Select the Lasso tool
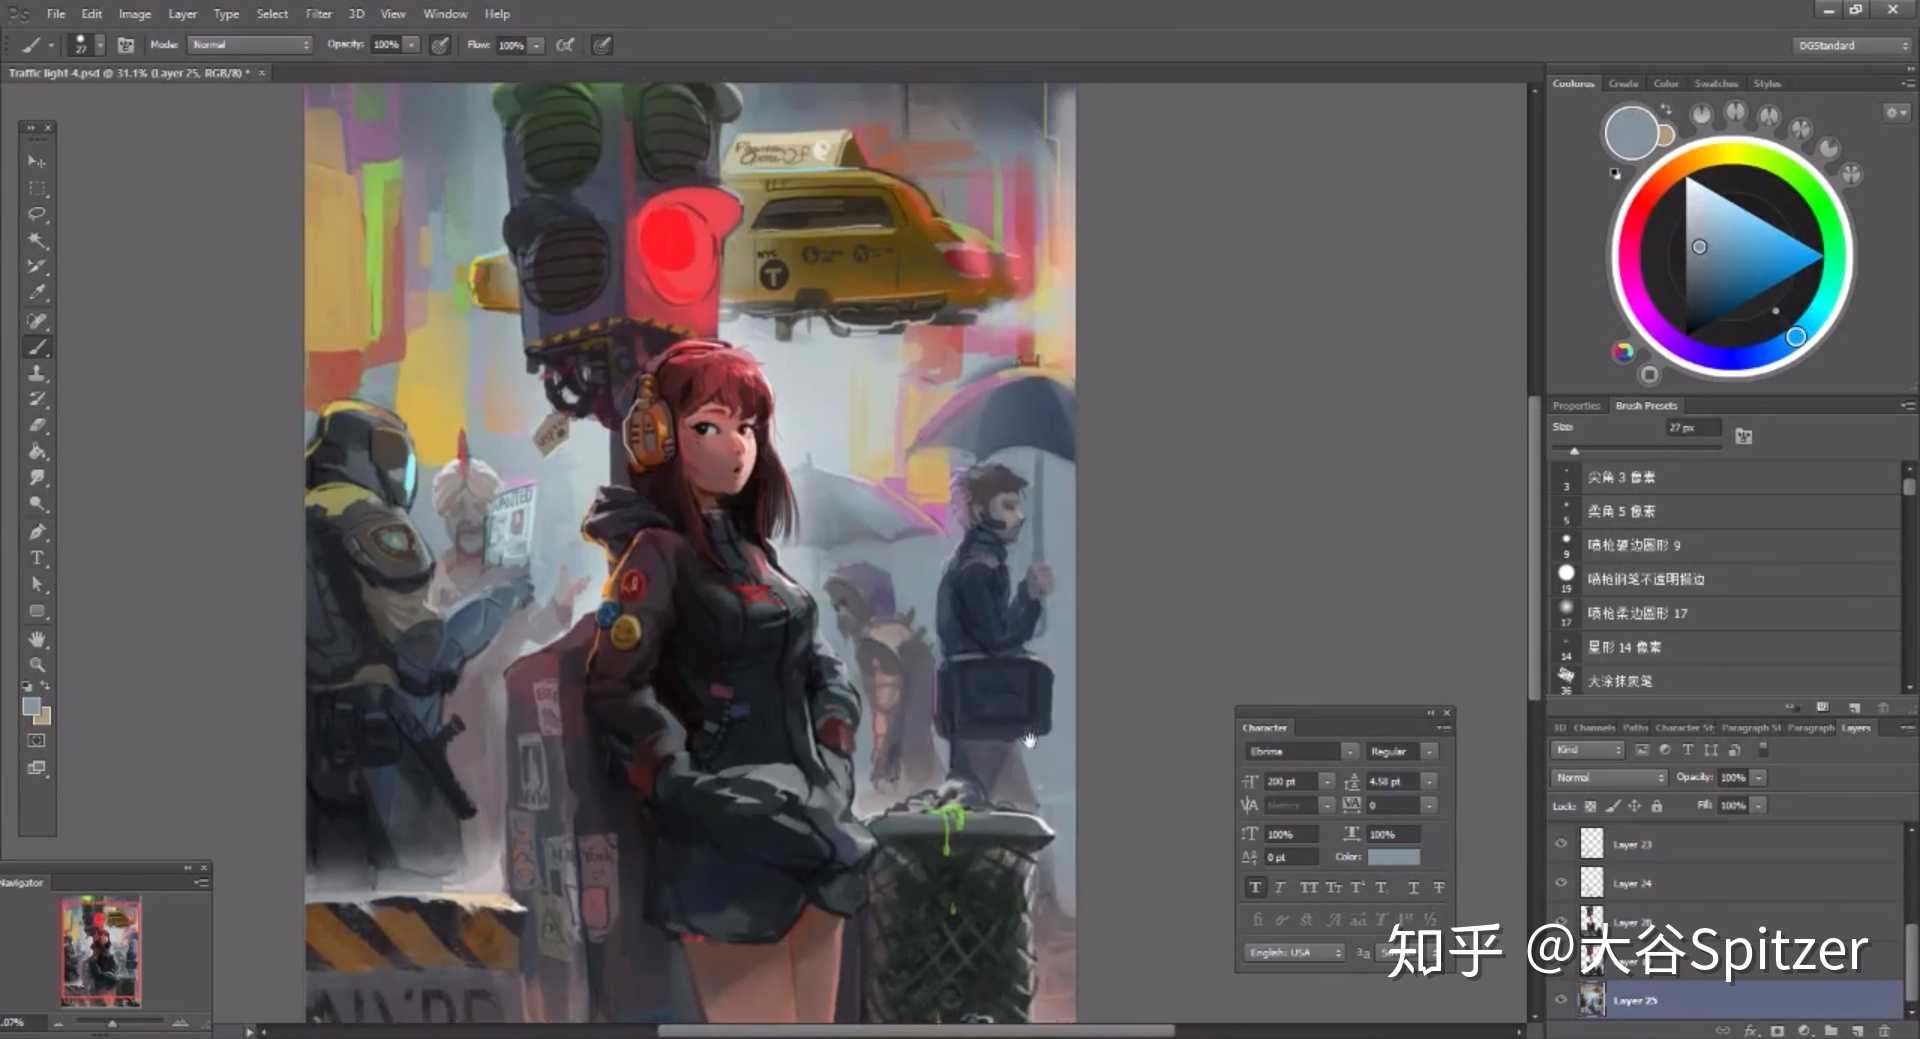The width and height of the screenshot is (1920, 1039). 37,214
